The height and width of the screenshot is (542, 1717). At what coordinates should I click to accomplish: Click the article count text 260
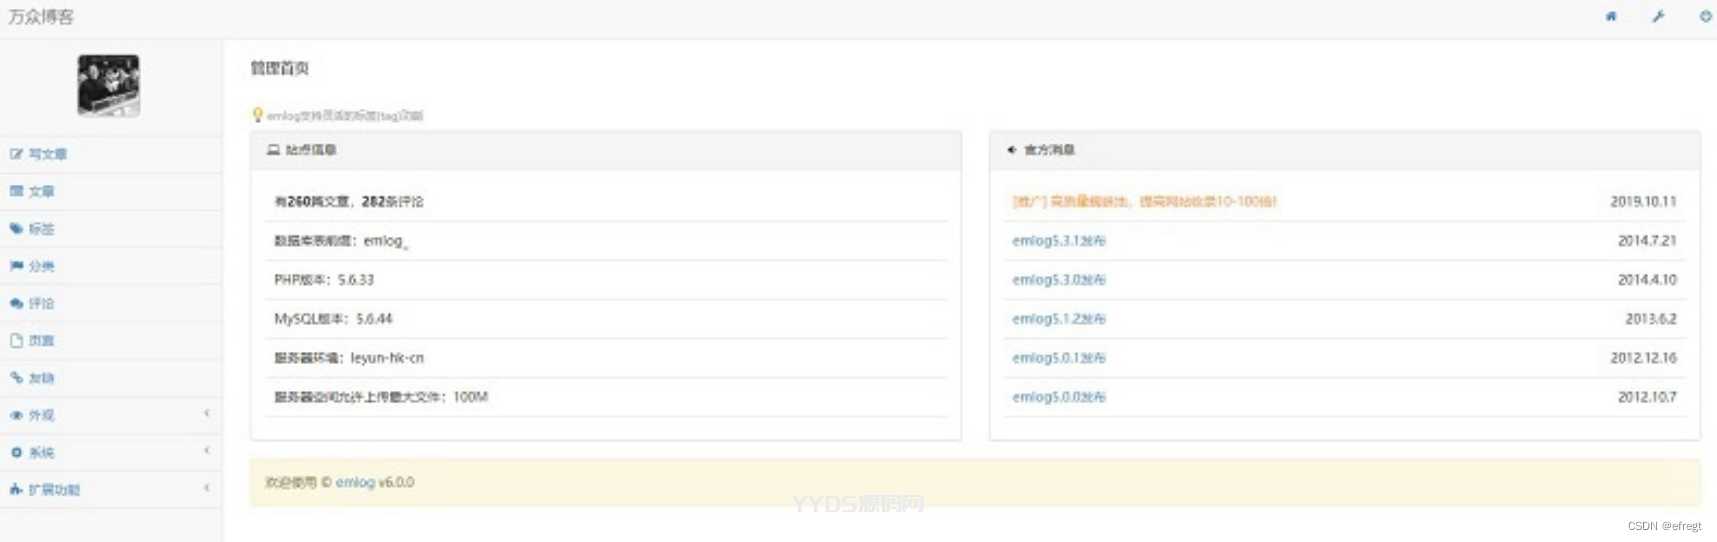click(299, 201)
